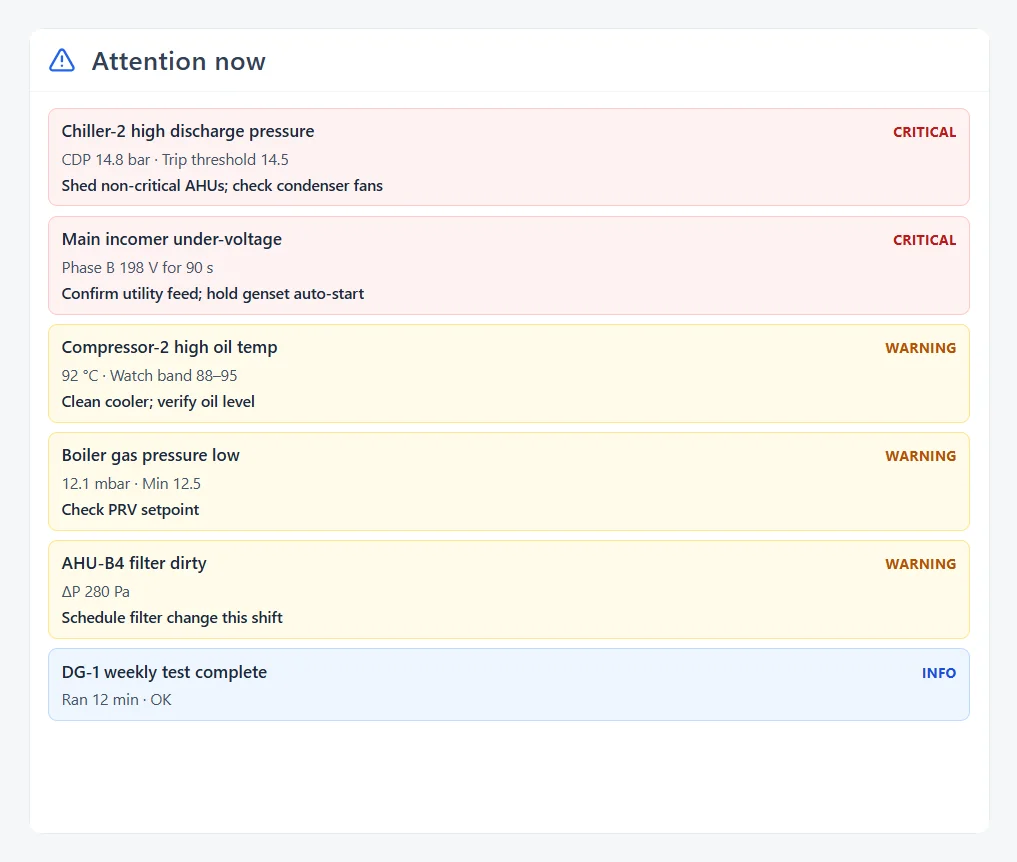Click Schedule filter change this shift
The image size is (1017, 862).
click(x=172, y=617)
